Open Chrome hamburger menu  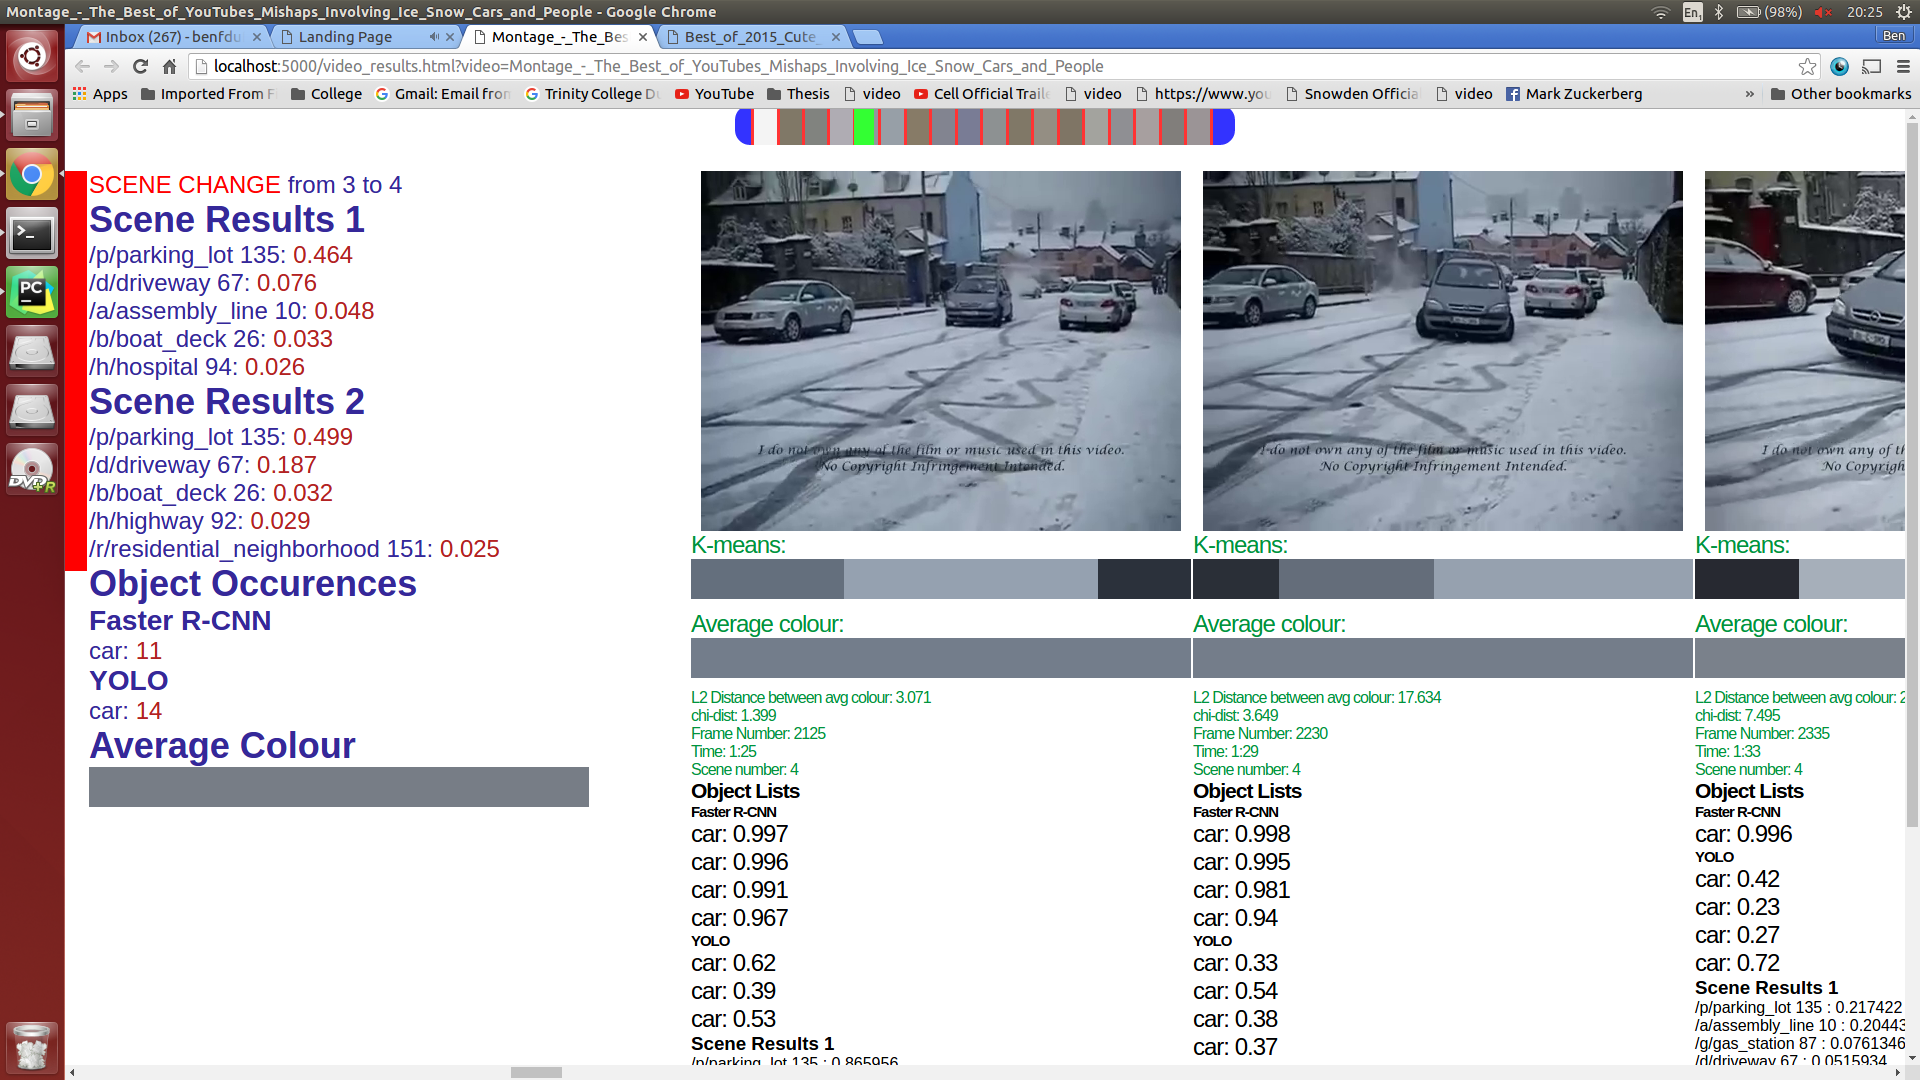coord(1903,66)
